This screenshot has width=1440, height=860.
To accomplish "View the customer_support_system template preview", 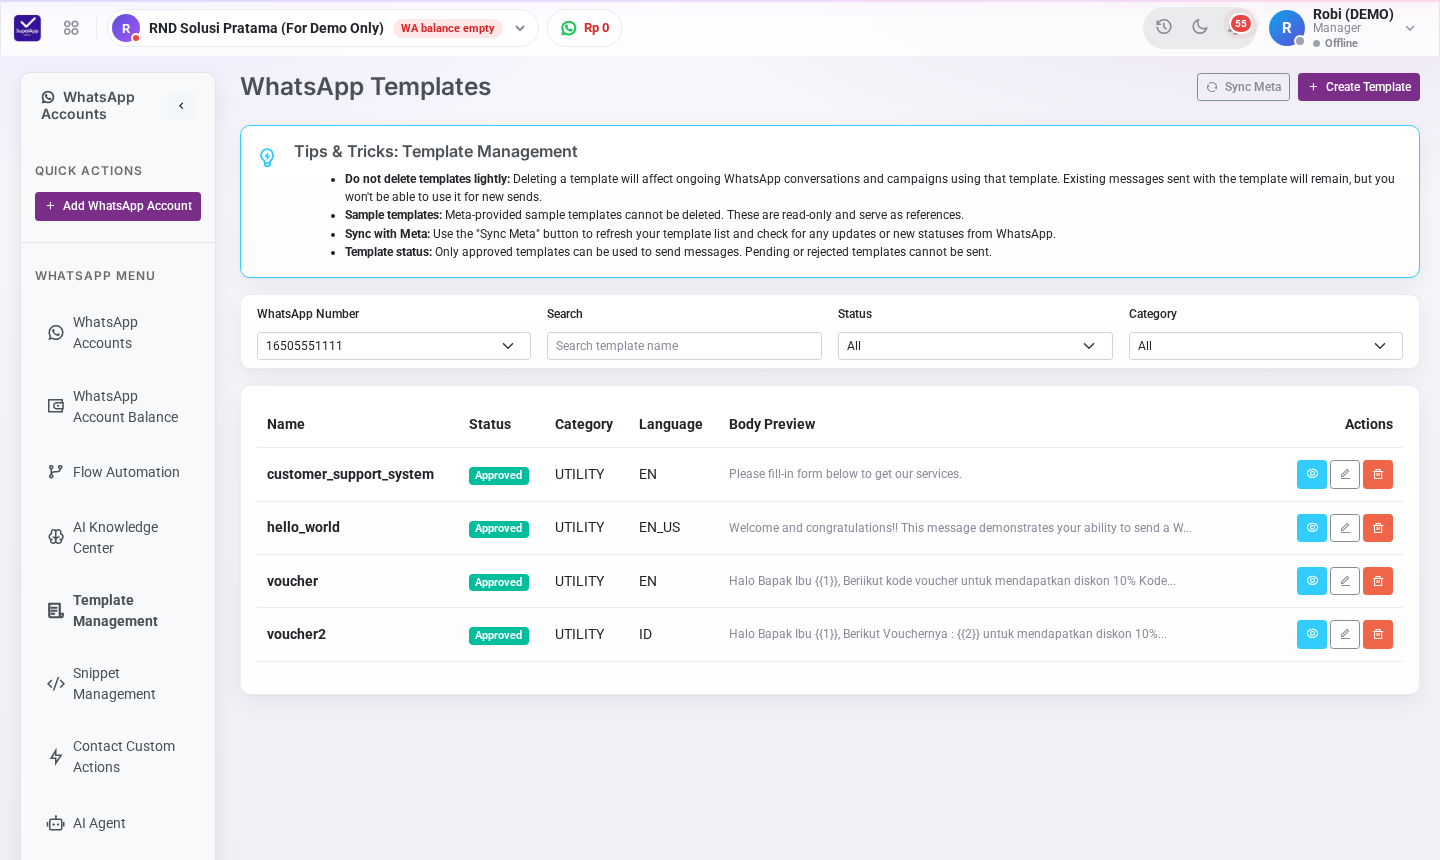I will point(1312,474).
